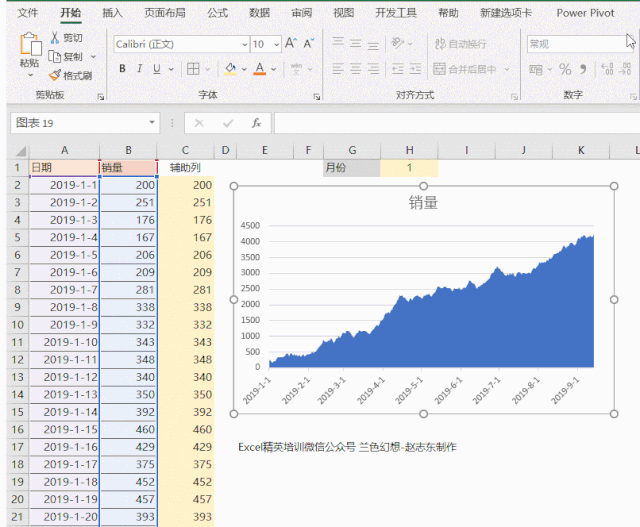Viewport: 640px width, 527px height.
Task: Decrease font size with small A
Action: [309, 43]
